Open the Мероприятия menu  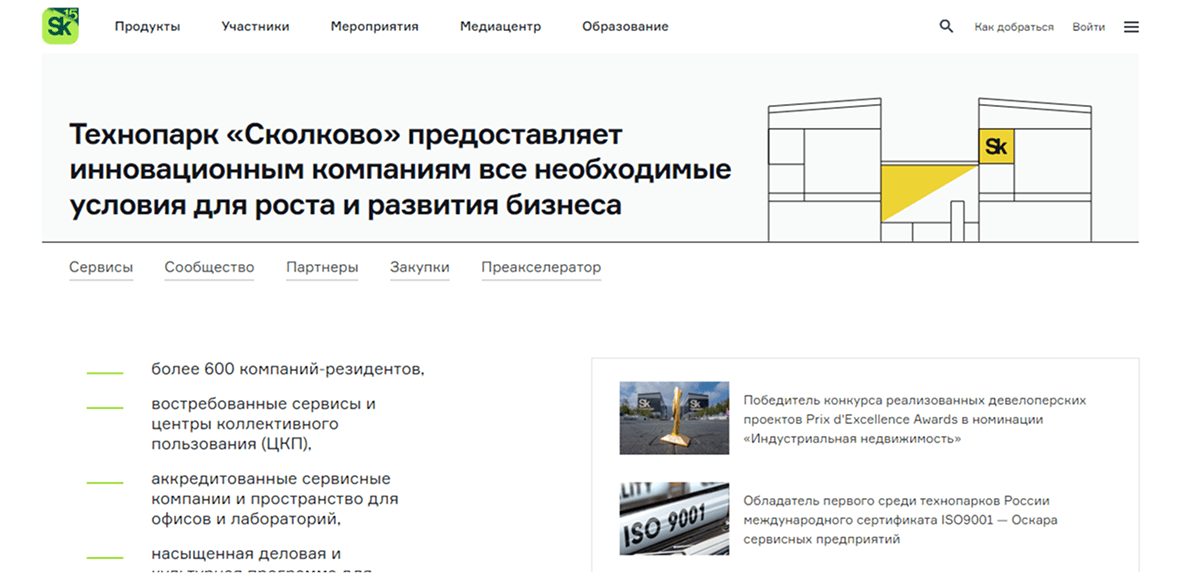tap(374, 27)
